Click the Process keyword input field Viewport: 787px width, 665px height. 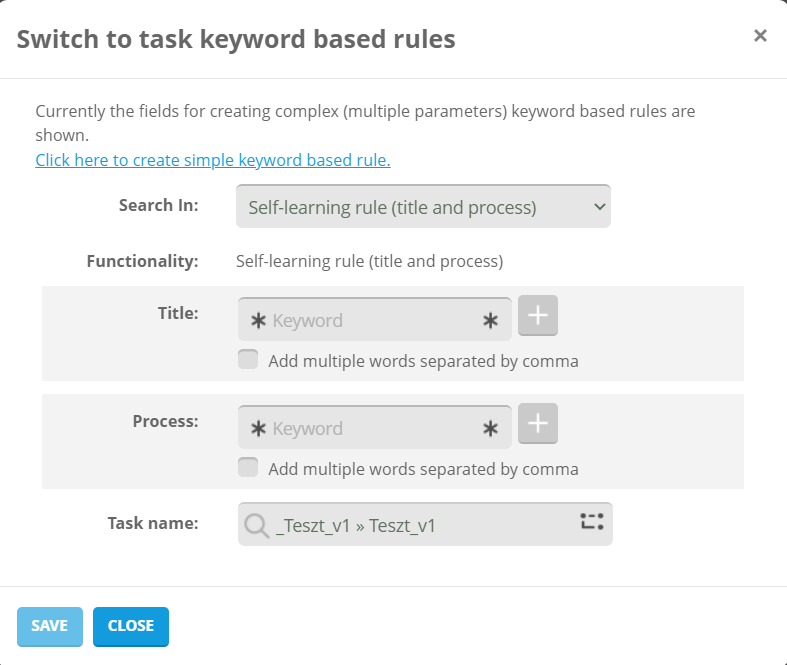coord(375,429)
